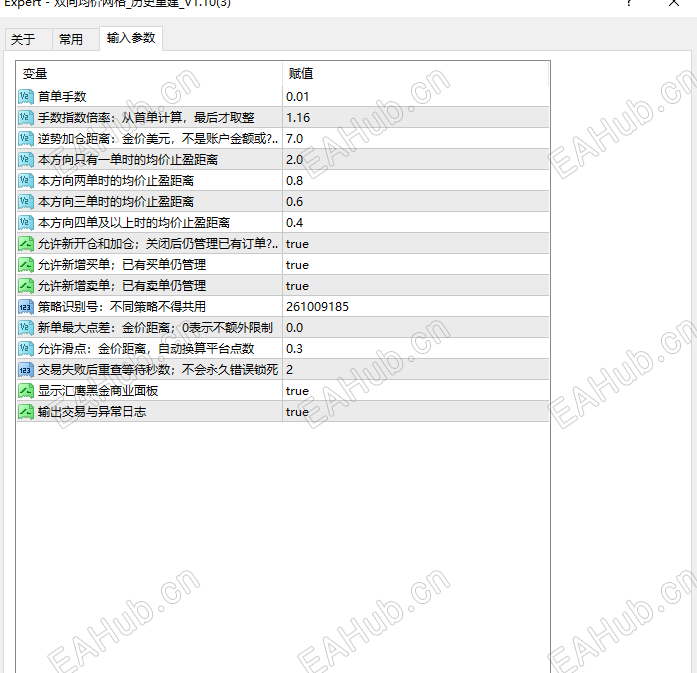697x673 pixels.
Task: Select the 手数指数倍率 variable row
Action: (x=146, y=117)
